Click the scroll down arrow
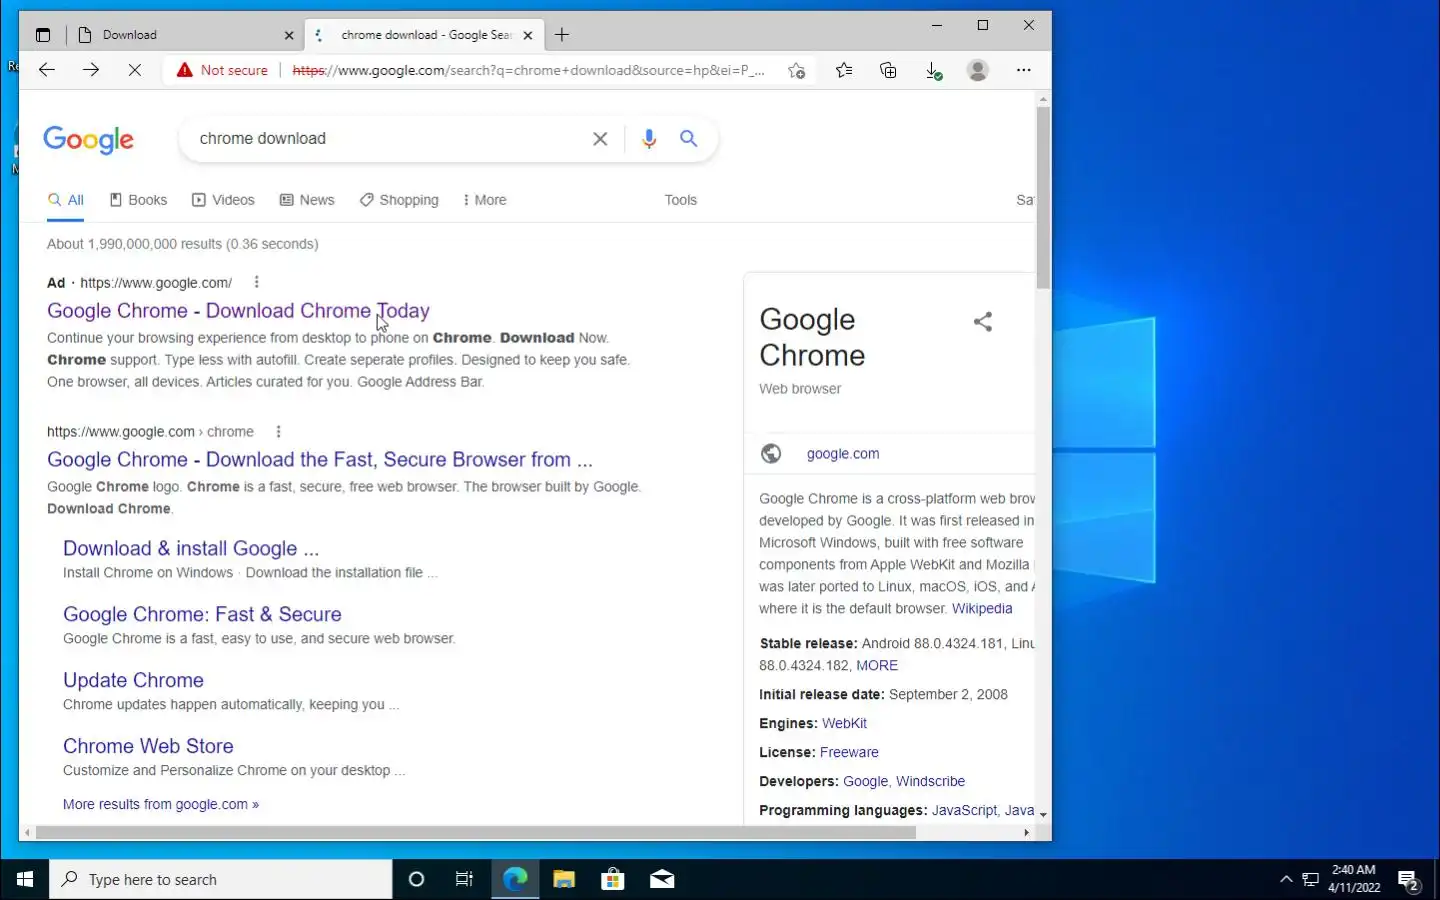This screenshot has width=1440, height=900. coord(1043,815)
